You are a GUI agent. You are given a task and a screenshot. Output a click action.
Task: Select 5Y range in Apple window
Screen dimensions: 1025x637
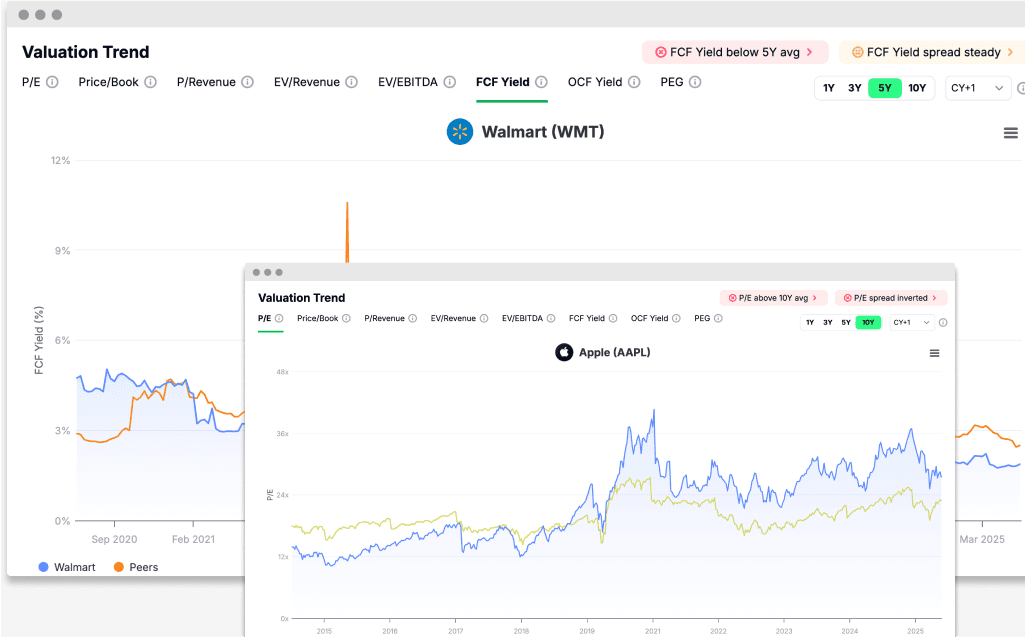846,322
